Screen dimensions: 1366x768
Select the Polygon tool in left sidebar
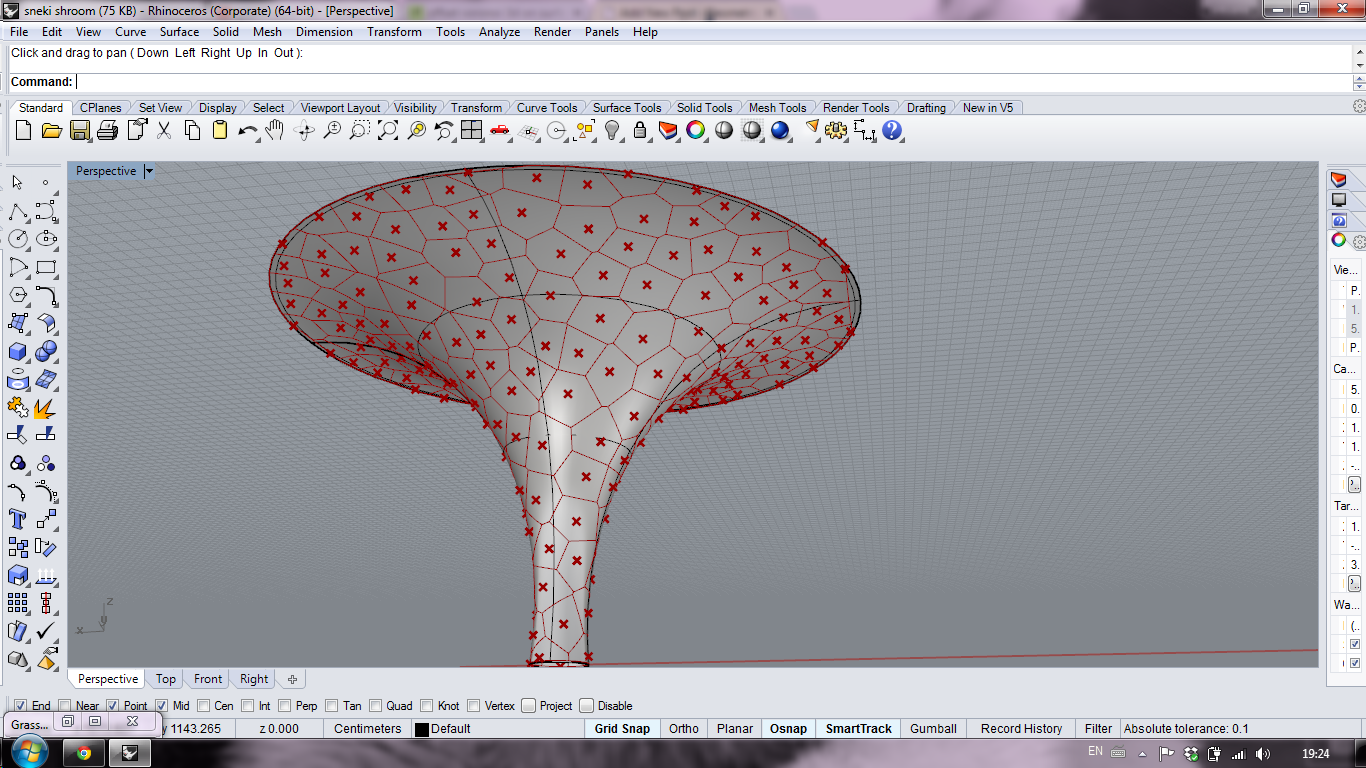click(17, 295)
